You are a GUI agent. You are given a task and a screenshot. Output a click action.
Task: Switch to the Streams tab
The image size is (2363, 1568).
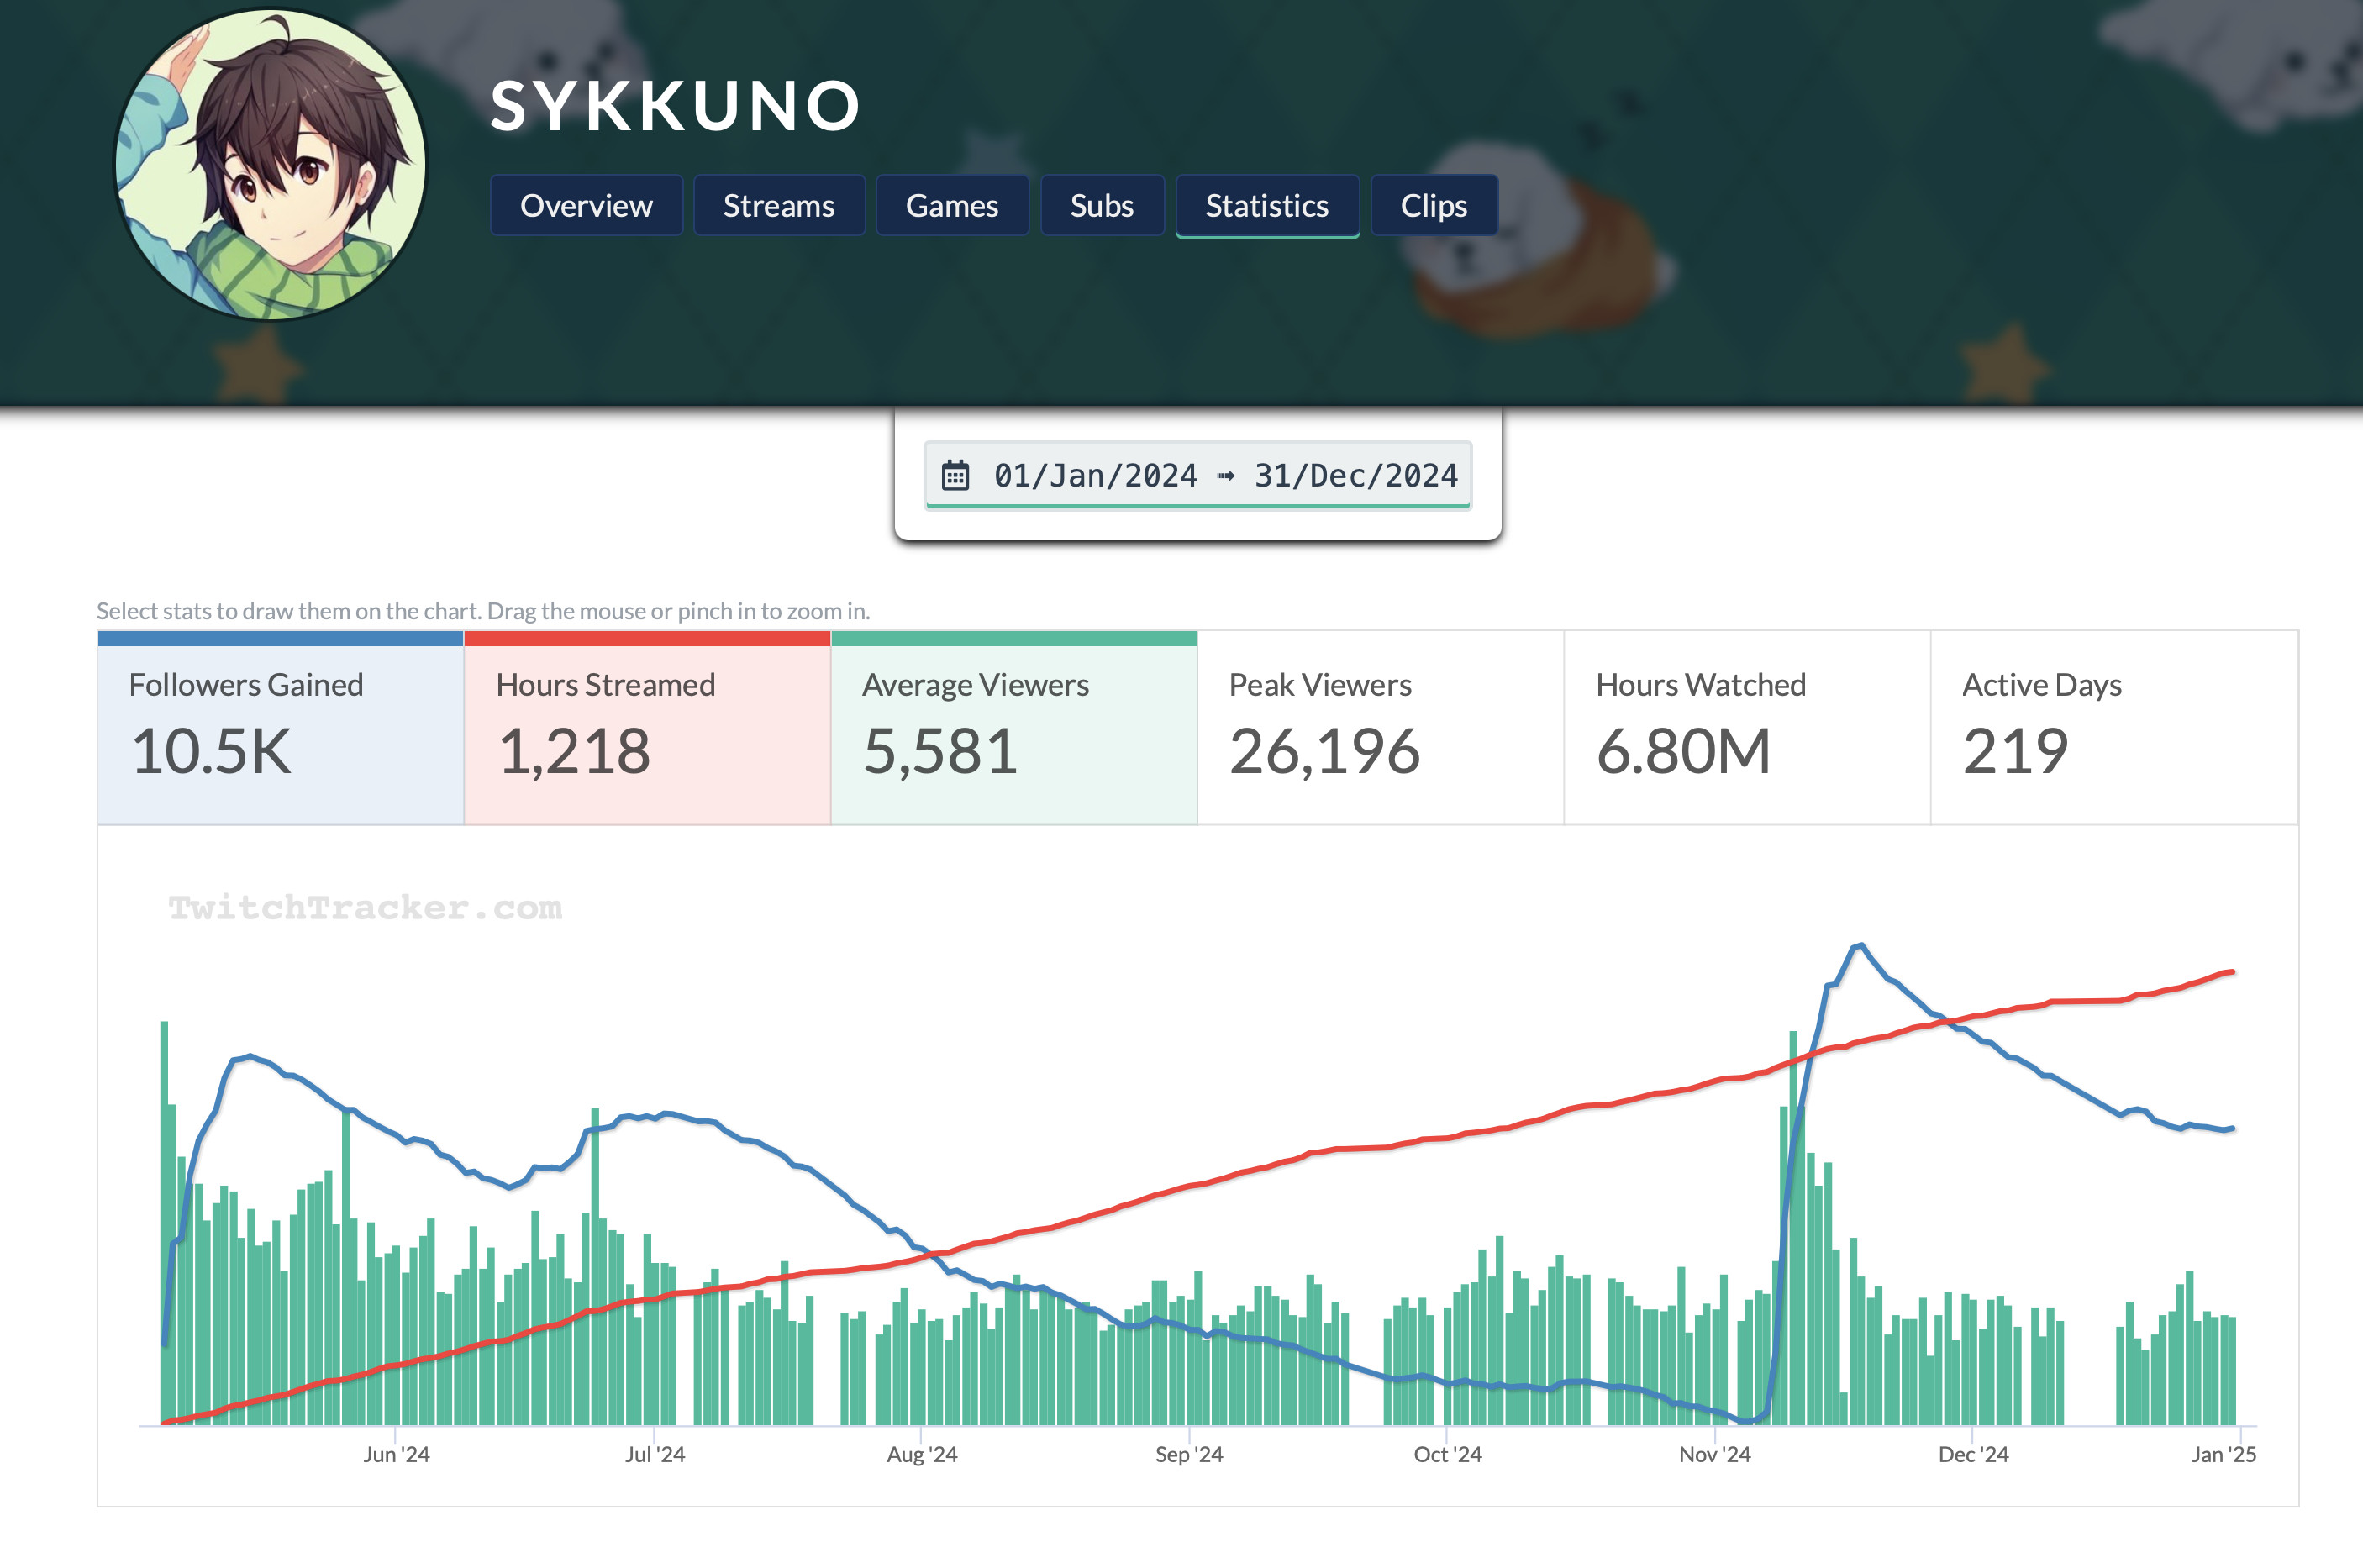(778, 206)
